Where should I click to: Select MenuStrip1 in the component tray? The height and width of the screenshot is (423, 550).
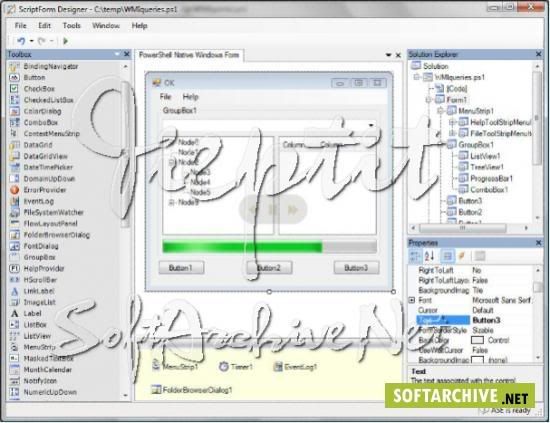(x=175, y=366)
